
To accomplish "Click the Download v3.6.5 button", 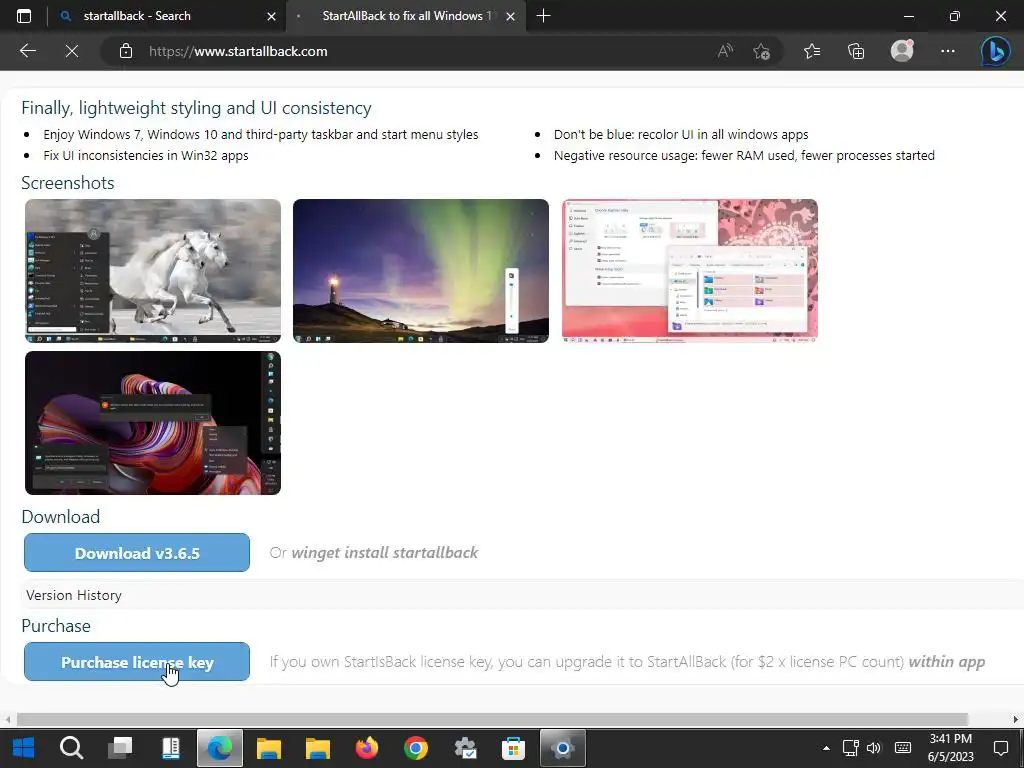I will tap(137, 552).
